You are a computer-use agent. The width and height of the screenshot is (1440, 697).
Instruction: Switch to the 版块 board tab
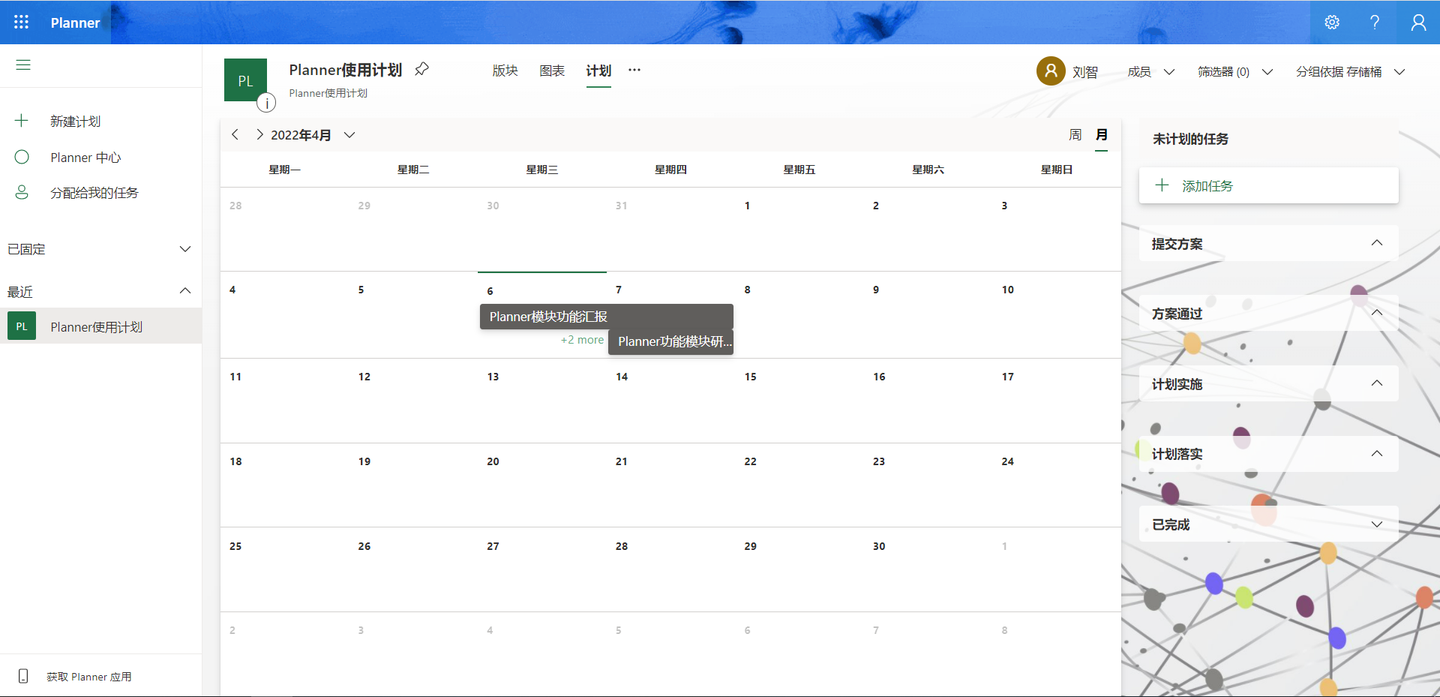[505, 71]
